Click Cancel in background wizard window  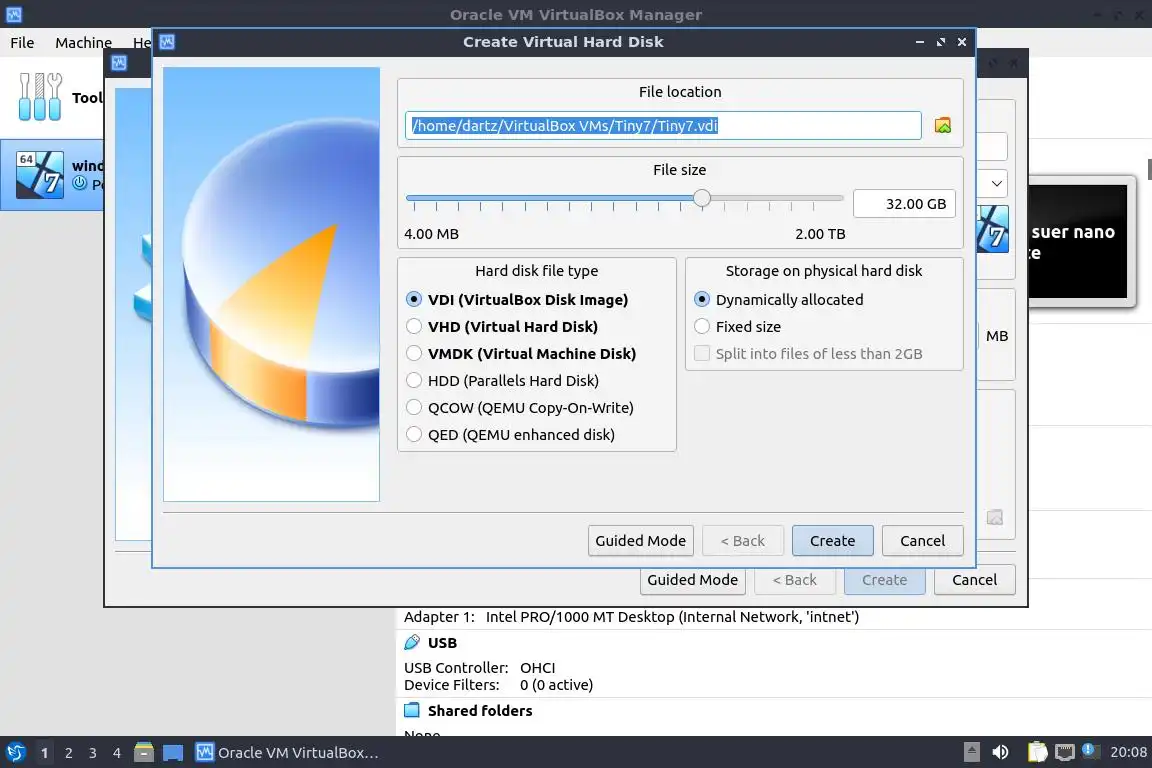click(x=974, y=580)
